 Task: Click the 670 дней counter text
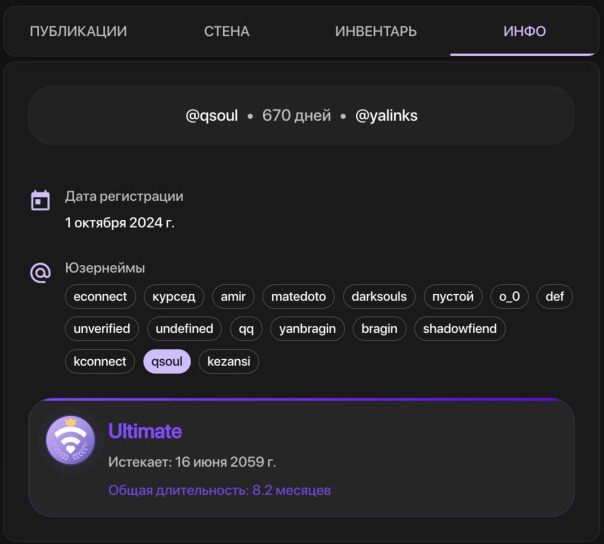coord(296,115)
